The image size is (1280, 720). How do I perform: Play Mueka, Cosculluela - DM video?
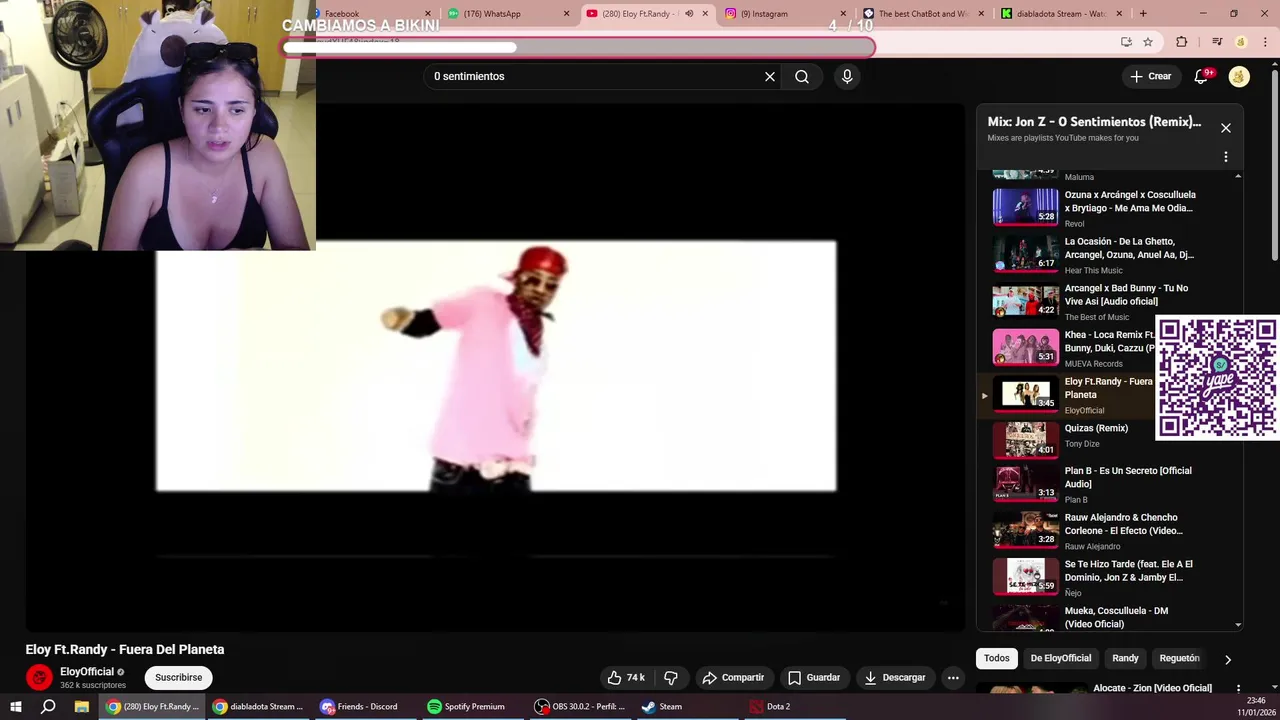1110,617
